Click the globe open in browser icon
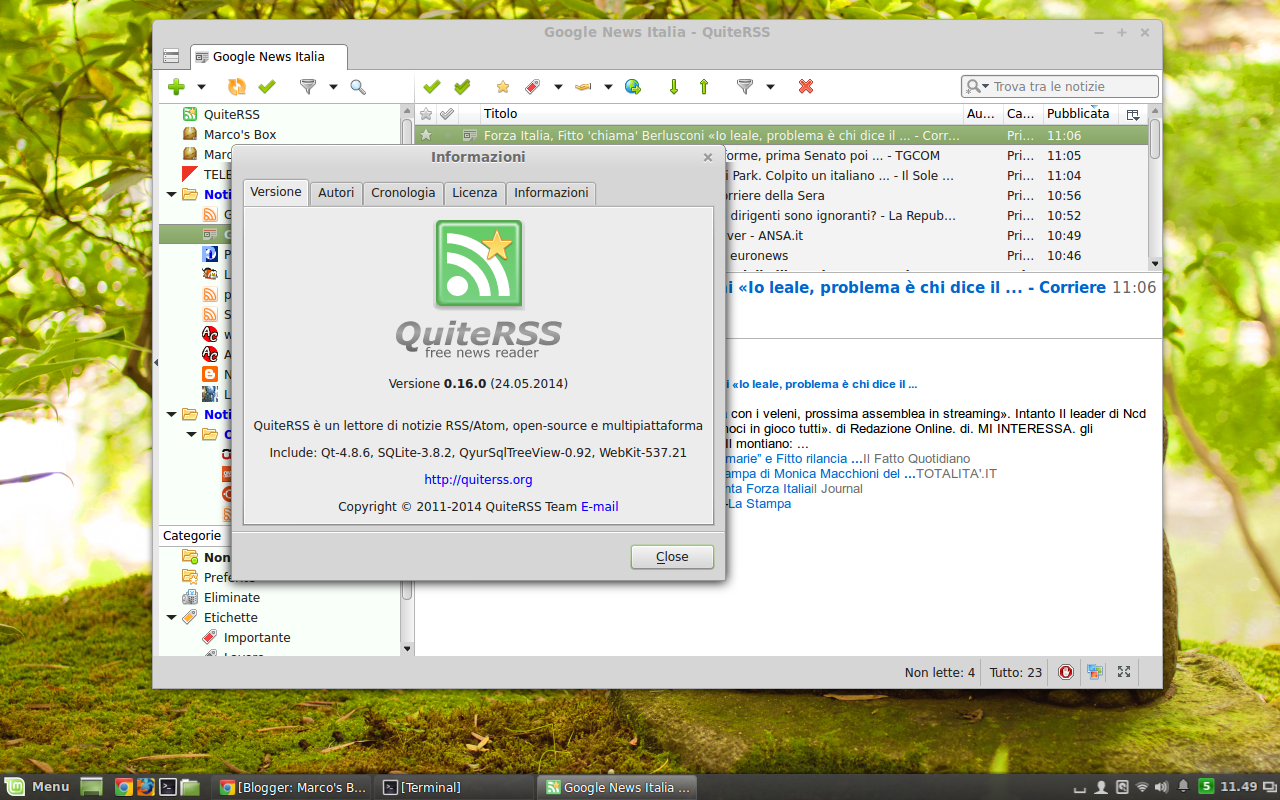The height and width of the screenshot is (800, 1280). 633,87
